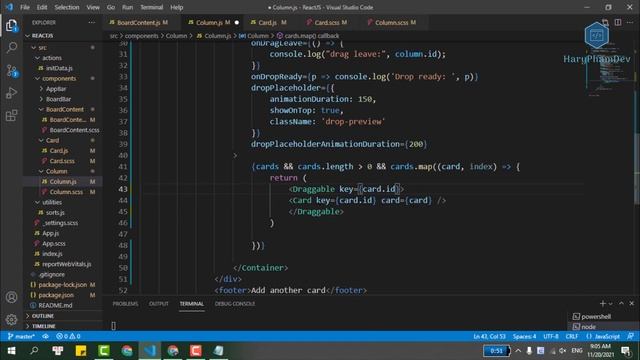Image resolution: width=640 pixels, height=360 pixels.
Task: Collapse the actions folder
Action: [52, 58]
